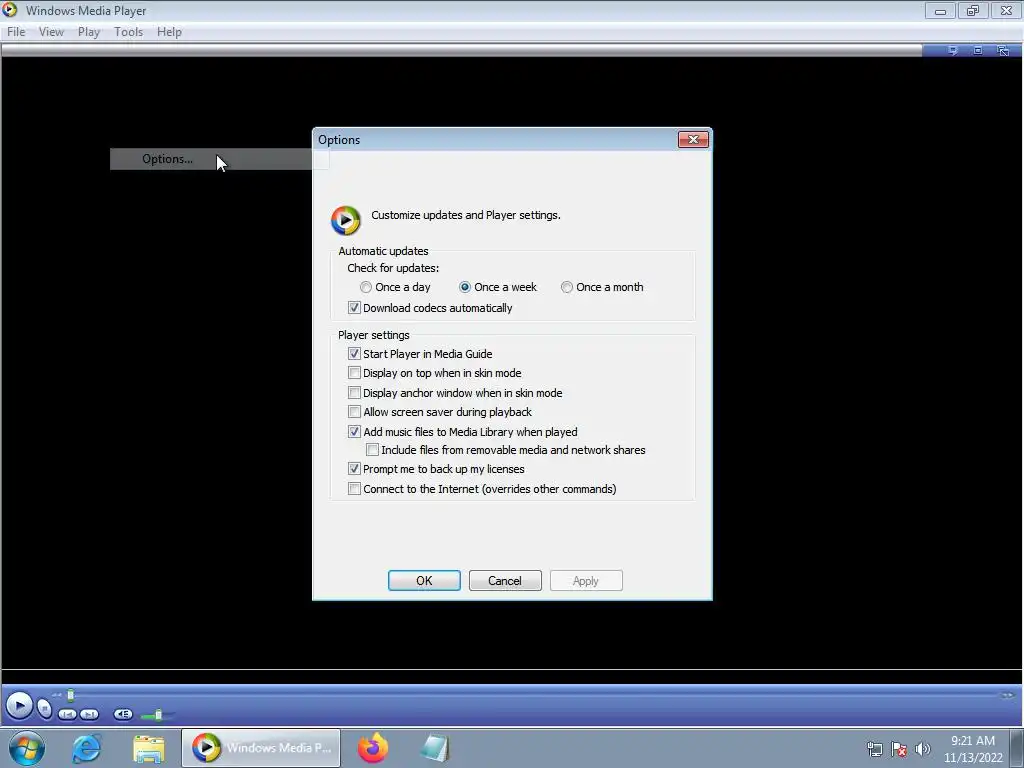This screenshot has width=1024, height=768.
Task: Stop playback using the Stop button
Action: click(44, 708)
